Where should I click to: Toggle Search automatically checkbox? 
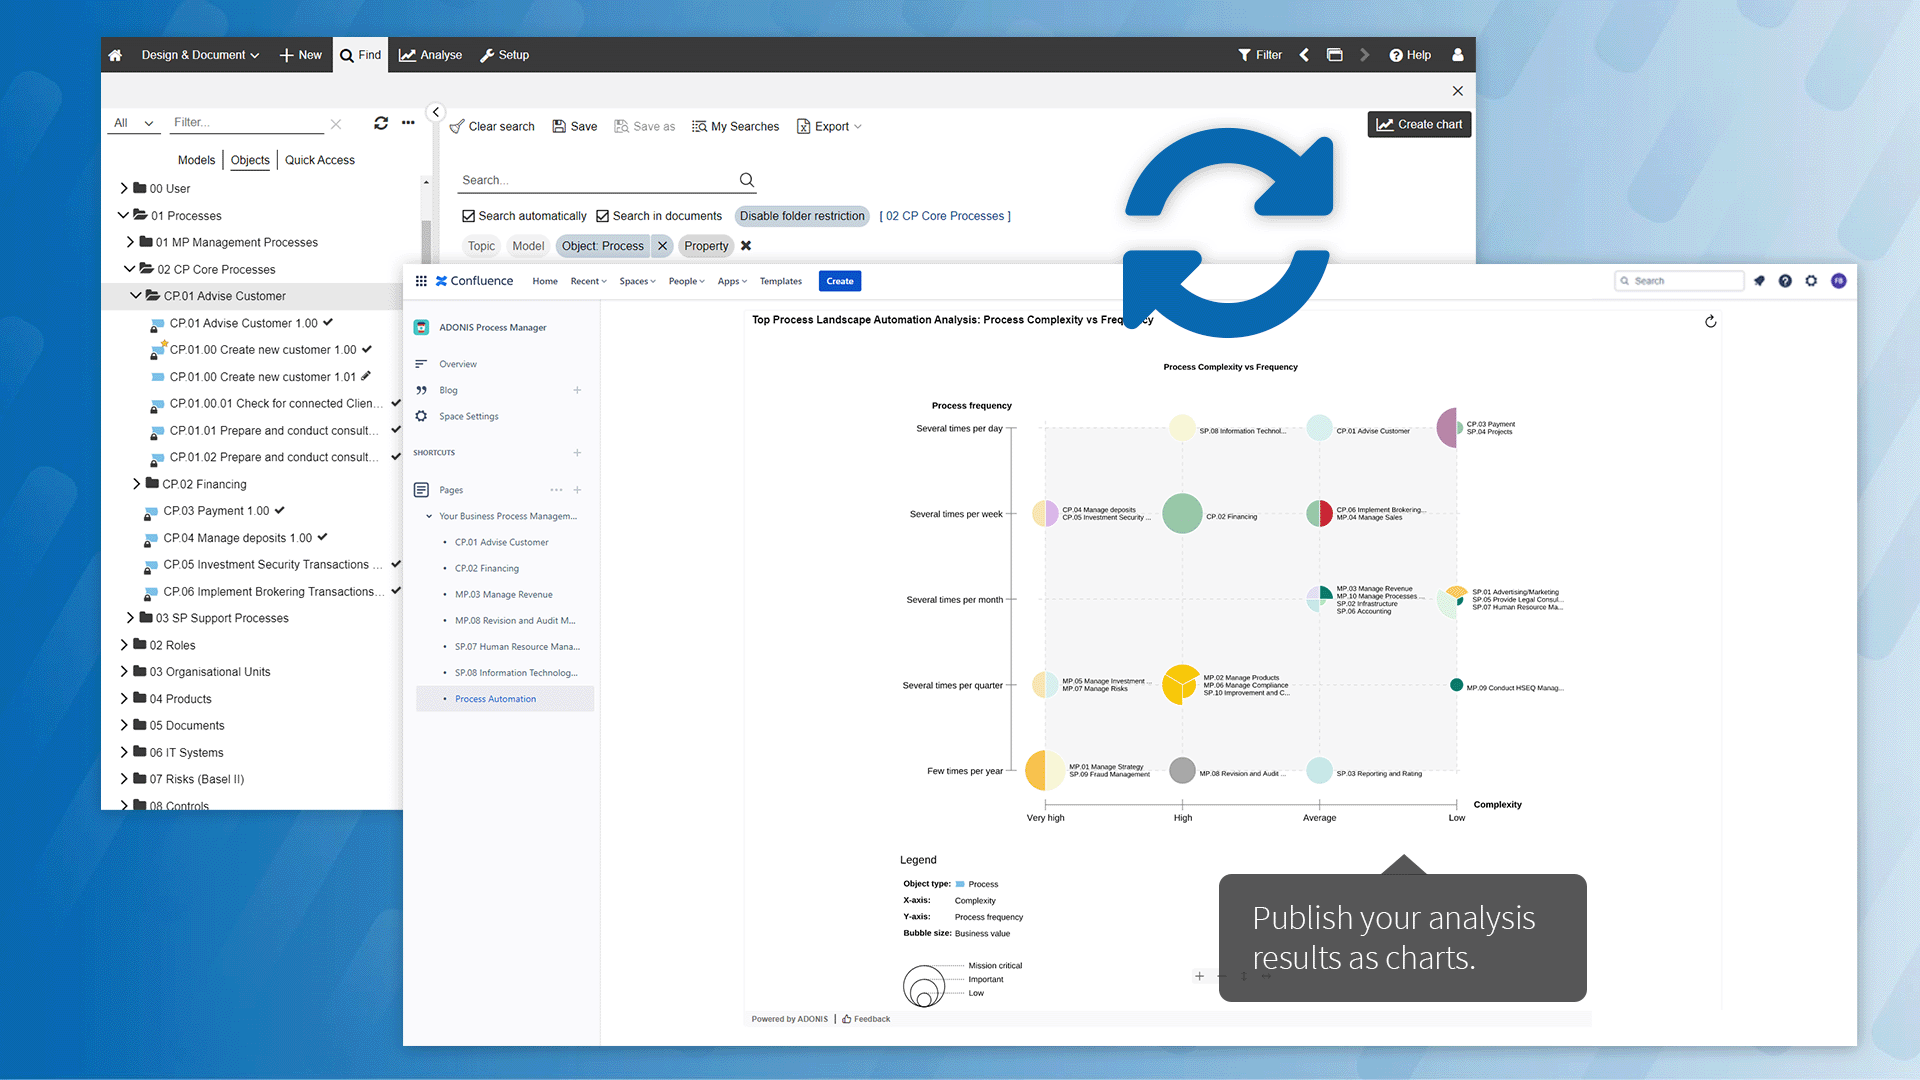click(x=468, y=216)
